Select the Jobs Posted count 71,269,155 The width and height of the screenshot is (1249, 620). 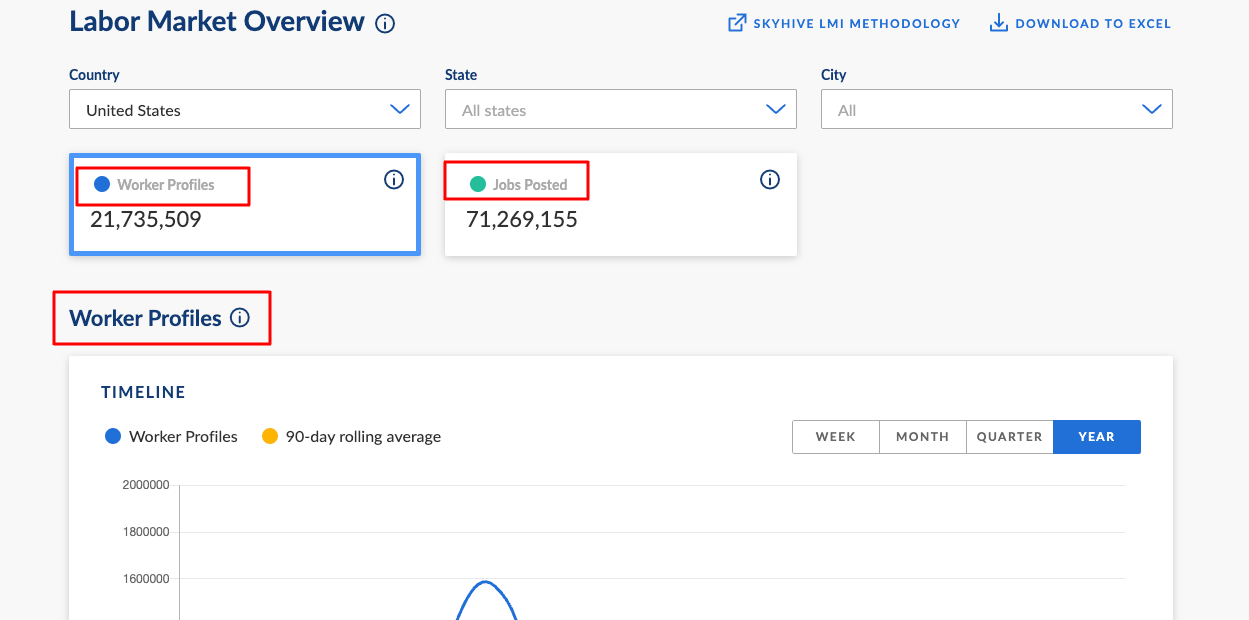coord(522,220)
